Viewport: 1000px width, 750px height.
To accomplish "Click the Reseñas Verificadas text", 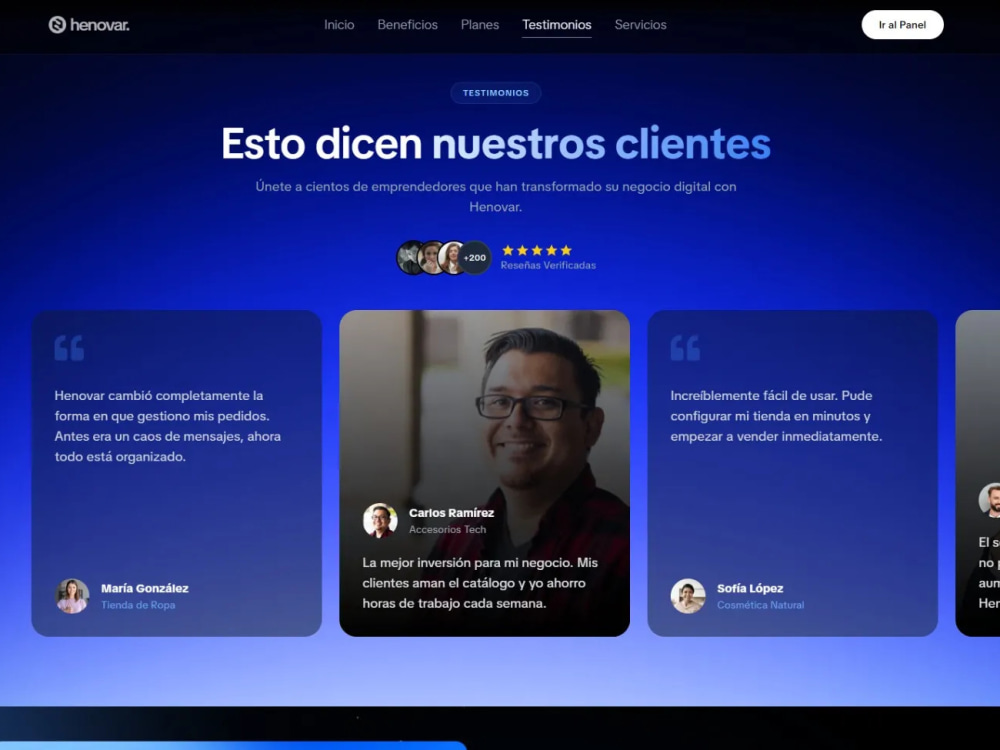I will [x=548, y=265].
